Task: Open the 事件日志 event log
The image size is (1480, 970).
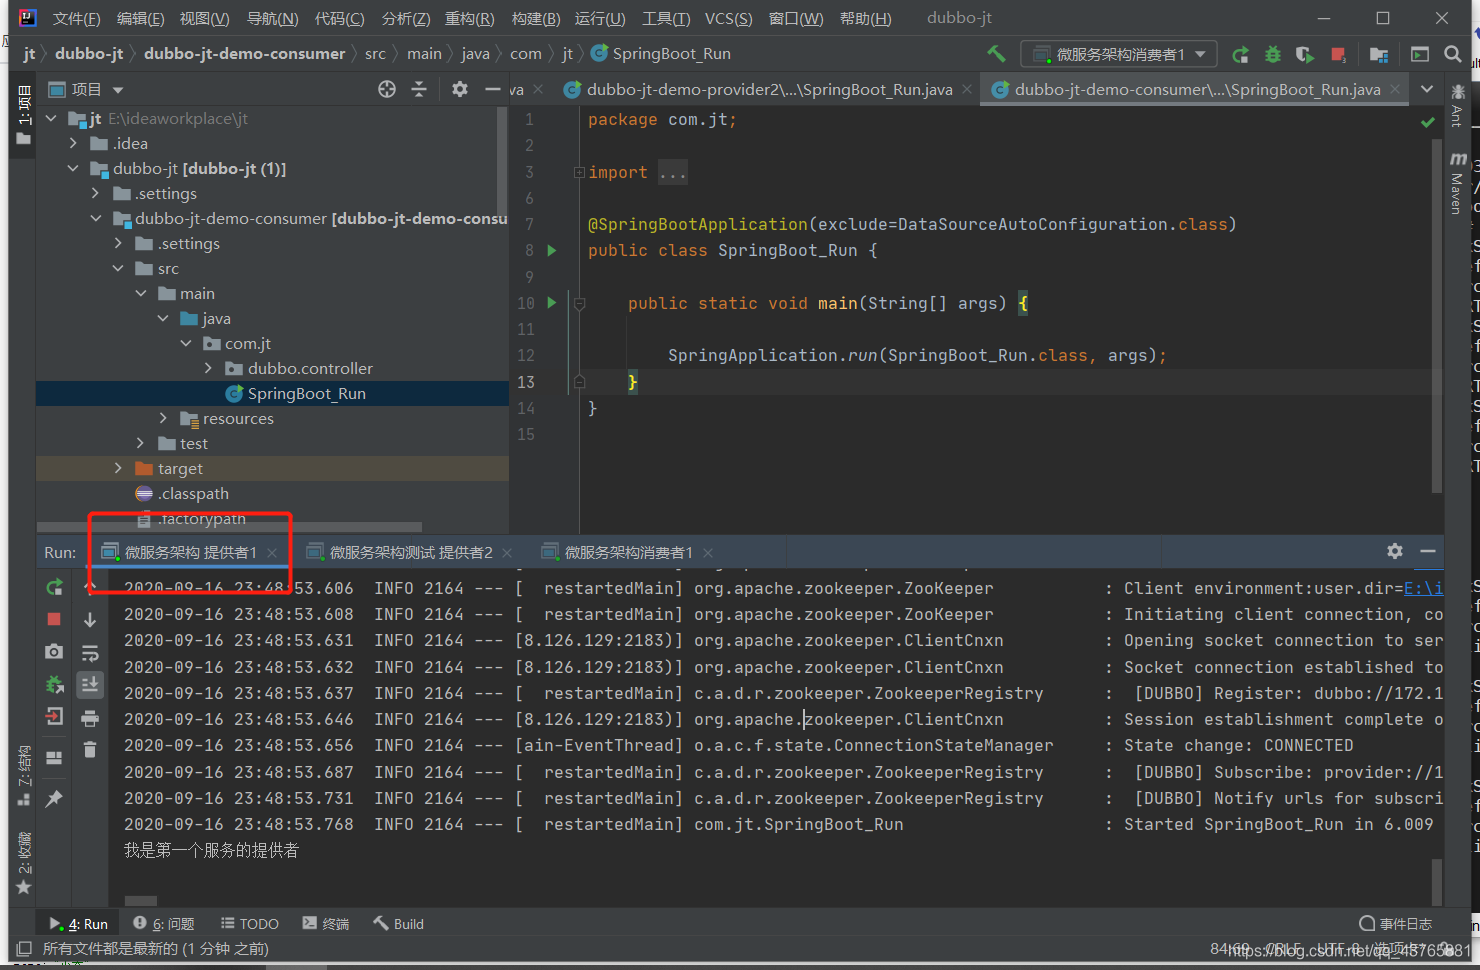Action: tap(1396, 923)
